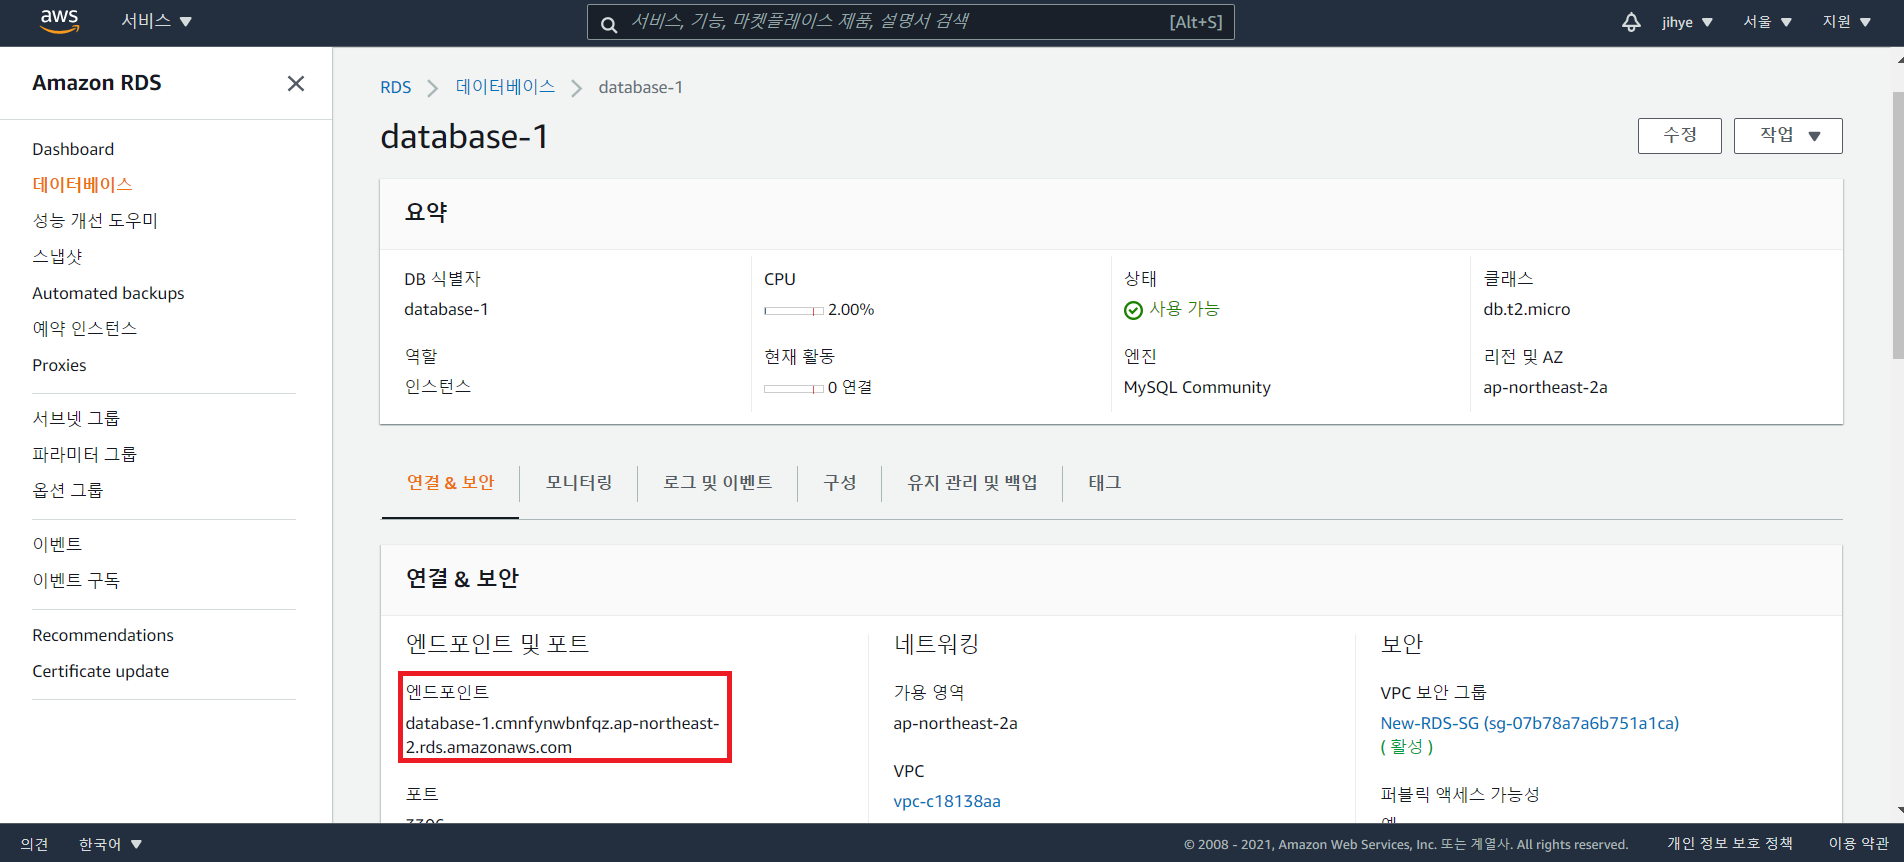Open the vpc-c18138aa VPC link
Screen dimensions: 1904x862
(x=946, y=801)
